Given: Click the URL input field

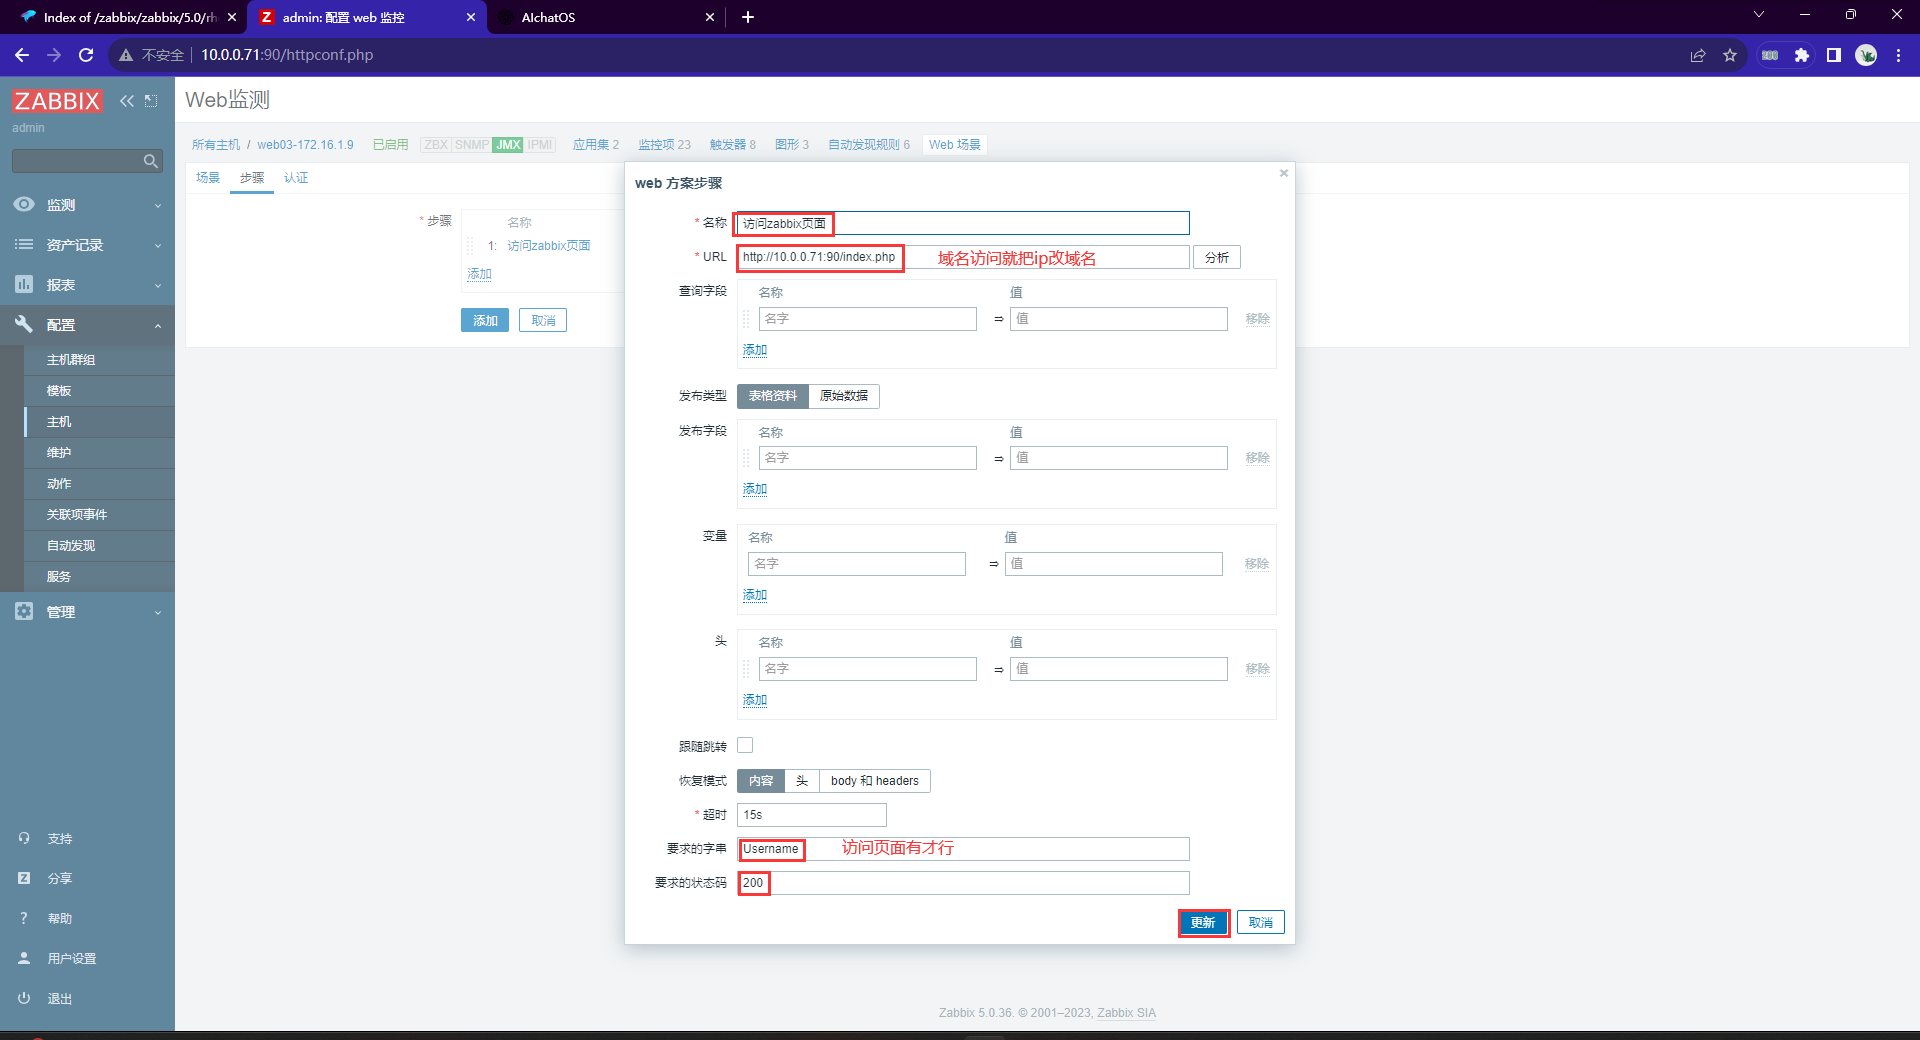Looking at the screenshot, I should tap(963, 257).
